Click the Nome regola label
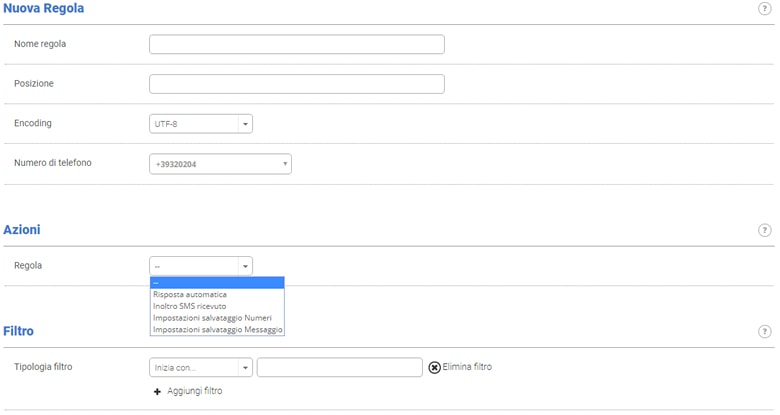Image resolution: width=780 pixels, height=415 pixels. [40, 44]
